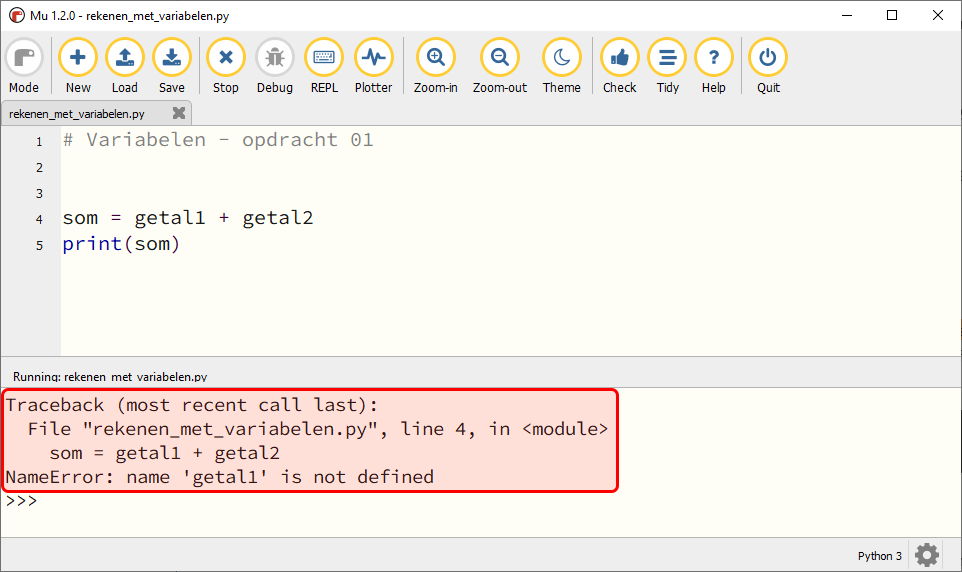Create a New file

78,66
